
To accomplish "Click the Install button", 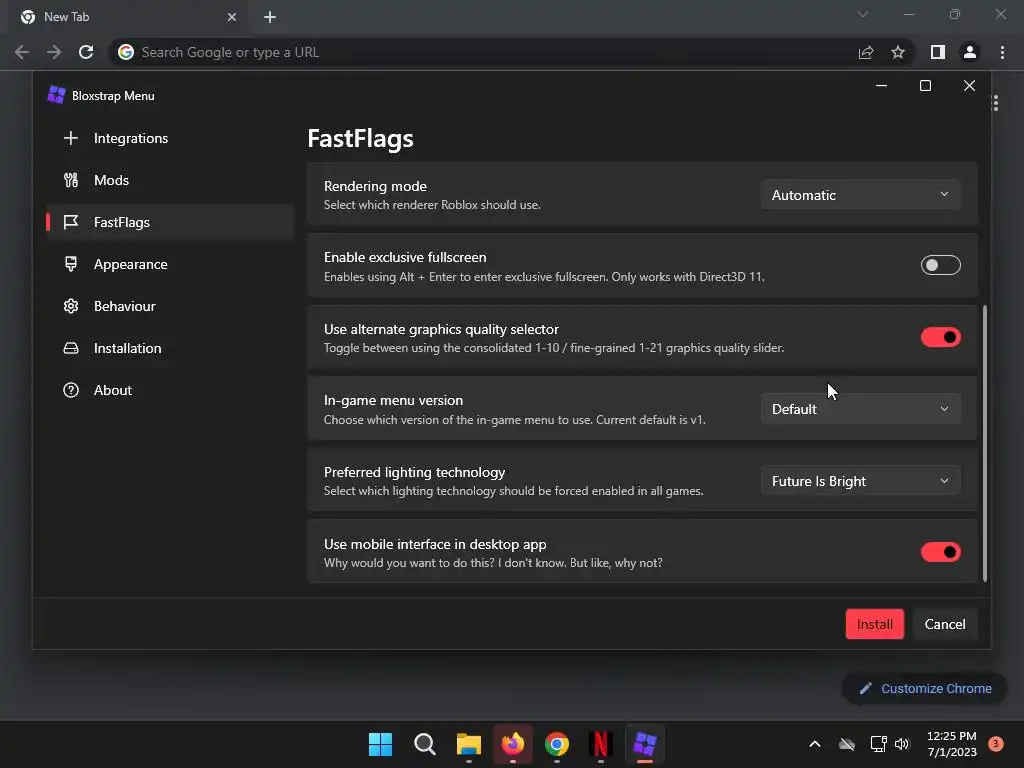I will [874, 624].
